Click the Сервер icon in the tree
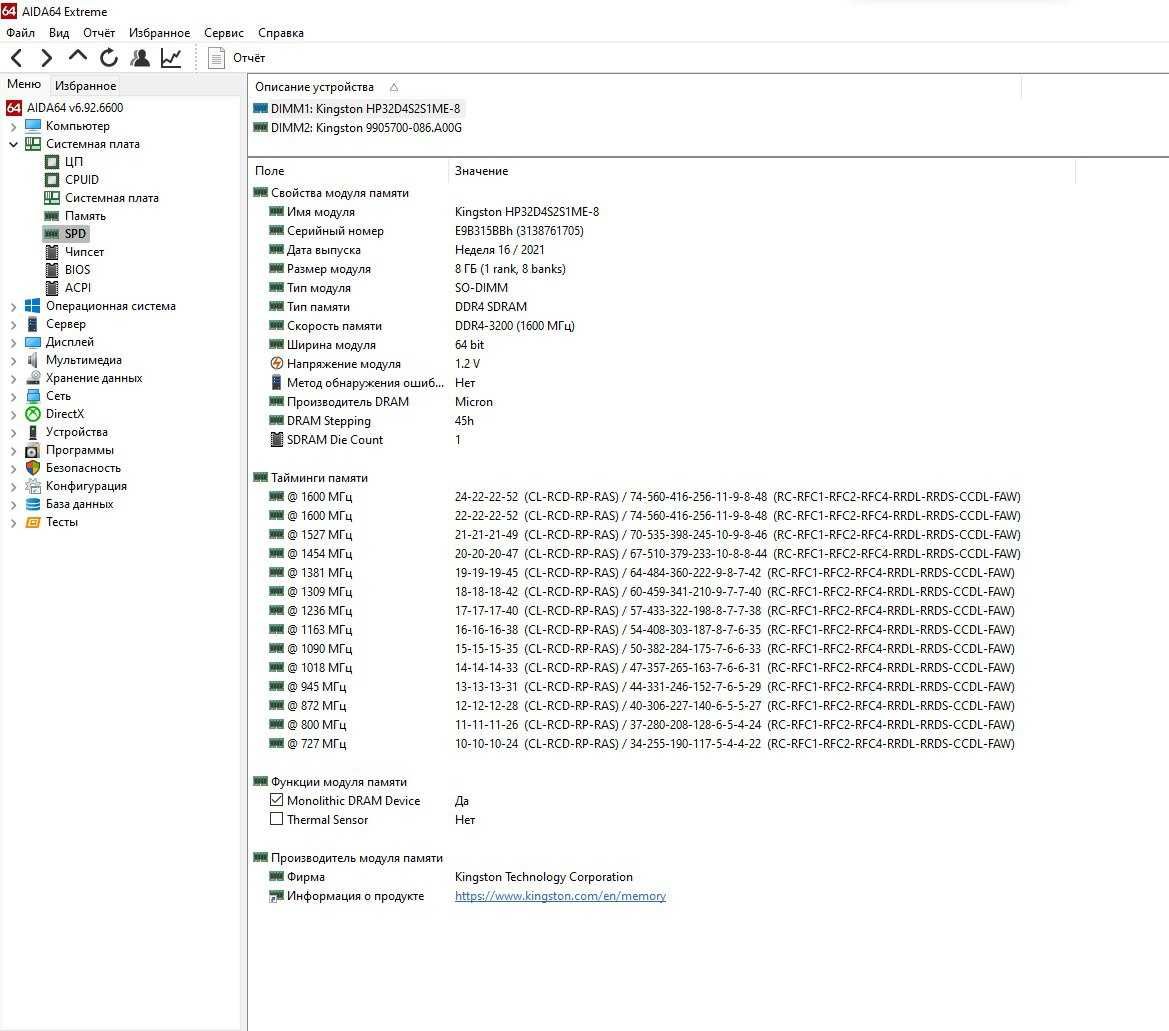This screenshot has width=1169, height=1031. (x=33, y=324)
